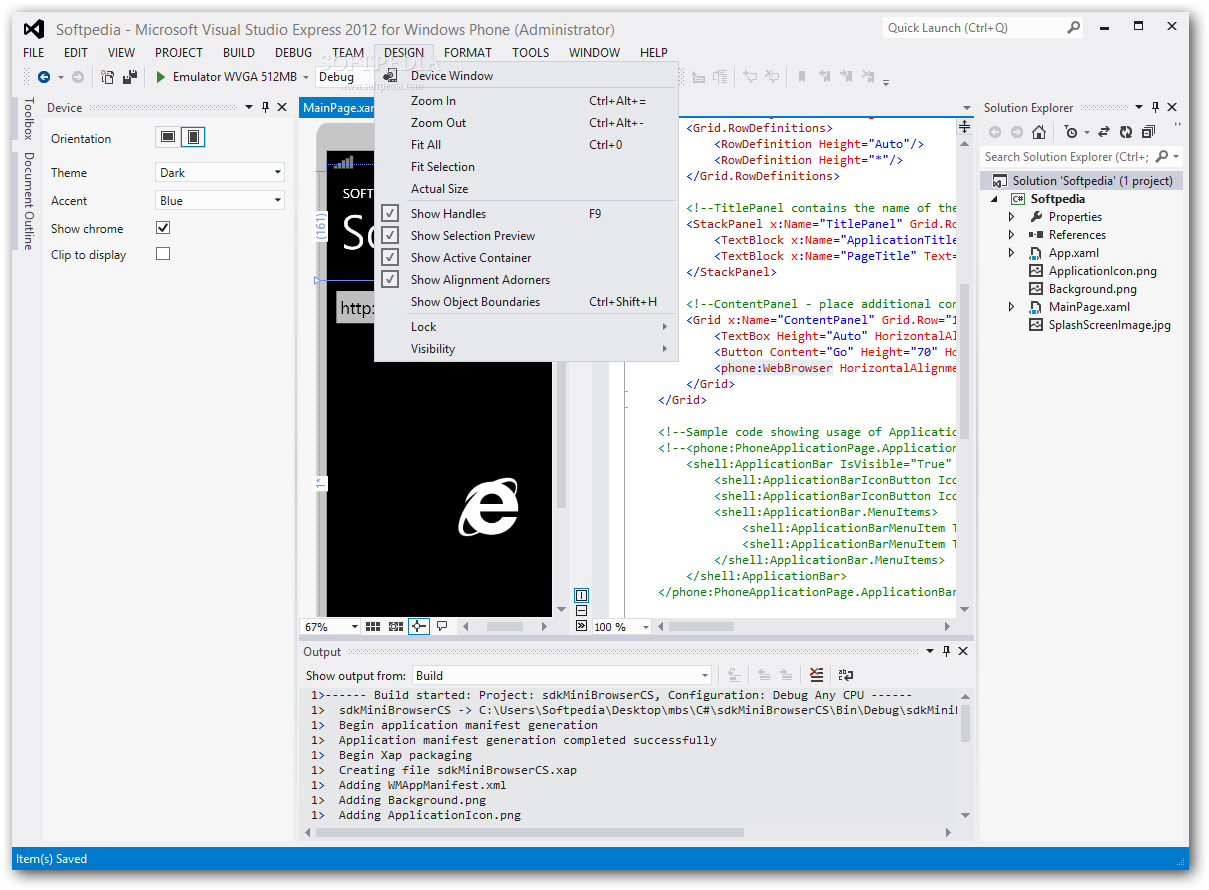Screen dimensions: 1209x890
Task: Click the search icon in Quick Launch
Action: coord(1073,28)
